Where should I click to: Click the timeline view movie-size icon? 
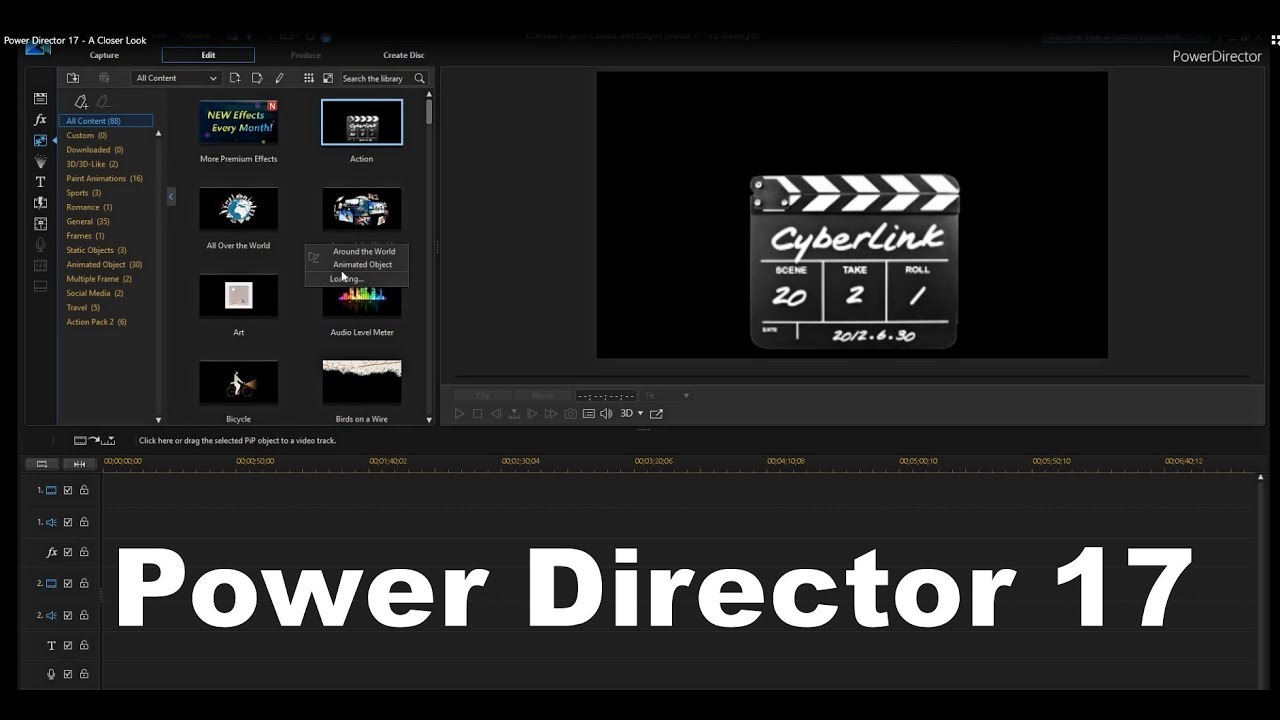pyautogui.click(x=42, y=463)
